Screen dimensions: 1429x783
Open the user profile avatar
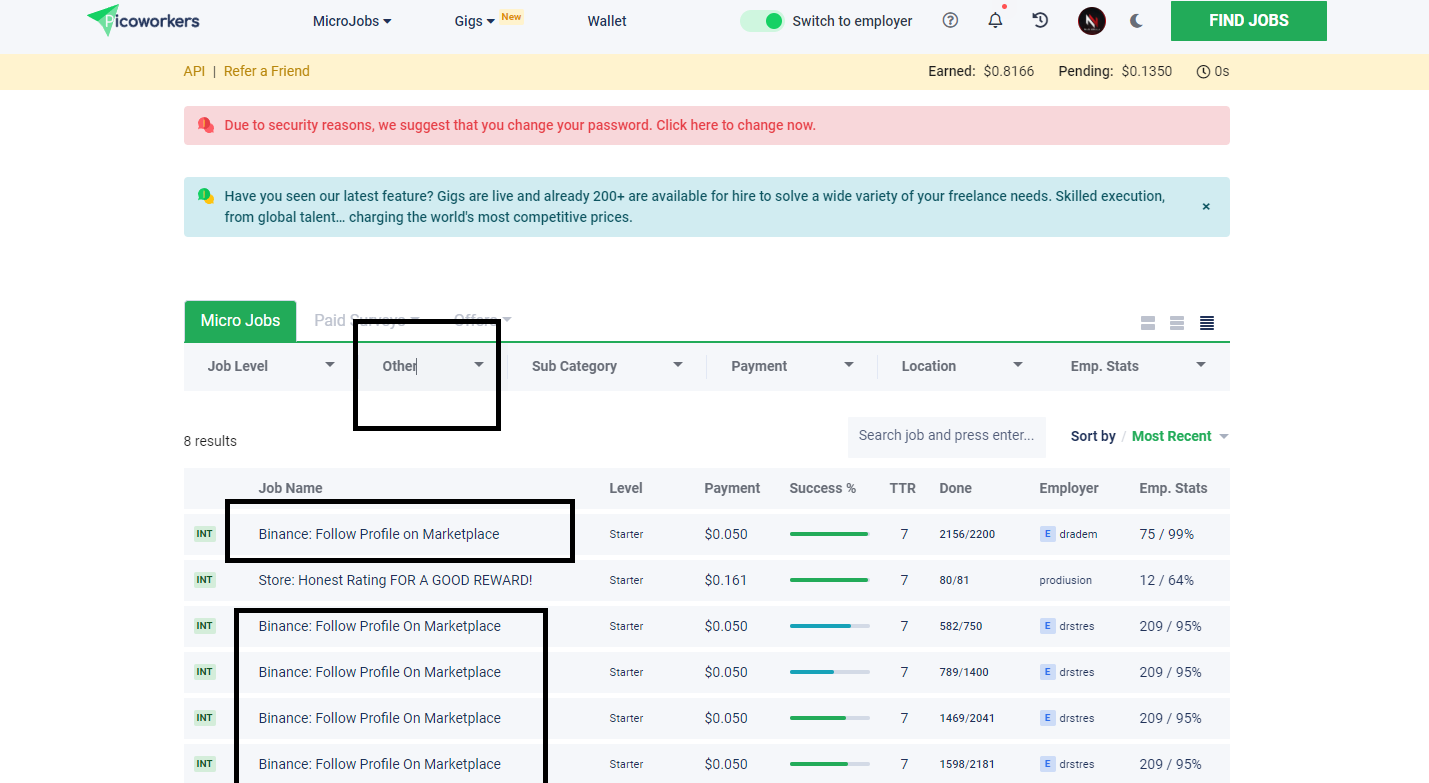tap(1092, 21)
